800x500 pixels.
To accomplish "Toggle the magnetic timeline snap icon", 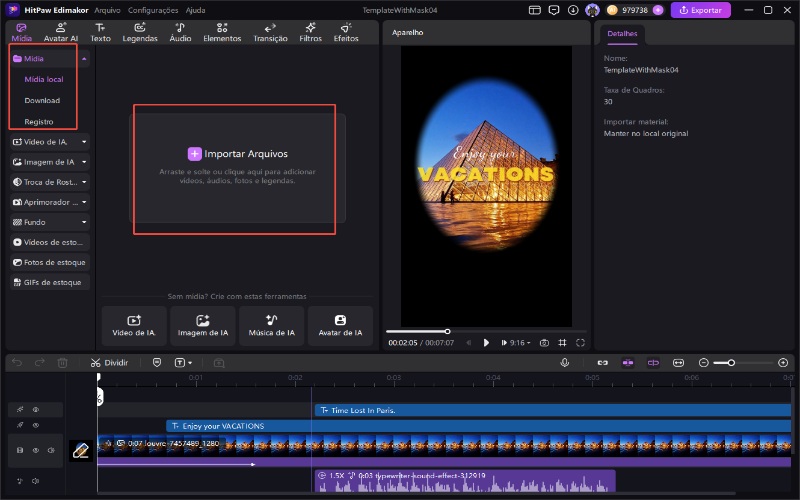I will (x=628, y=363).
